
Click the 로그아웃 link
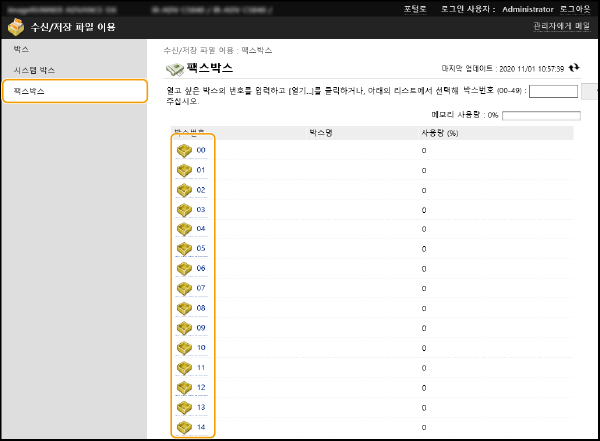[574, 7]
